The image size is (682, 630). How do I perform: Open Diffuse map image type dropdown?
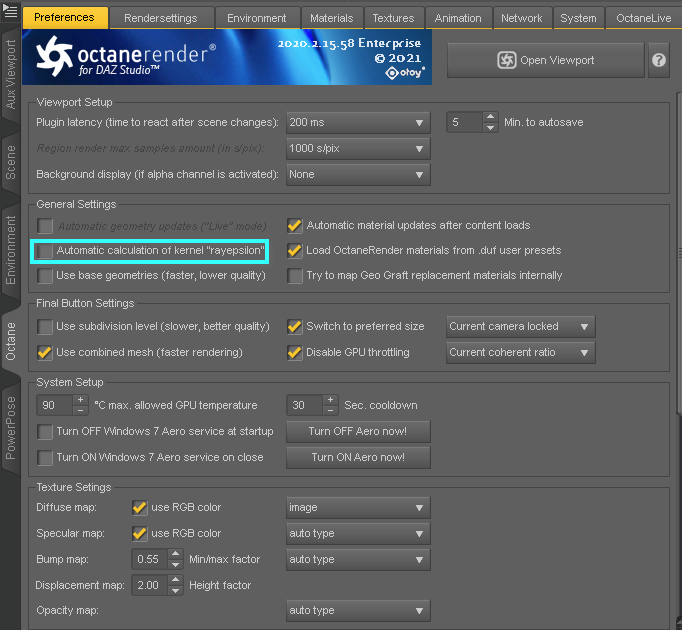click(358, 508)
